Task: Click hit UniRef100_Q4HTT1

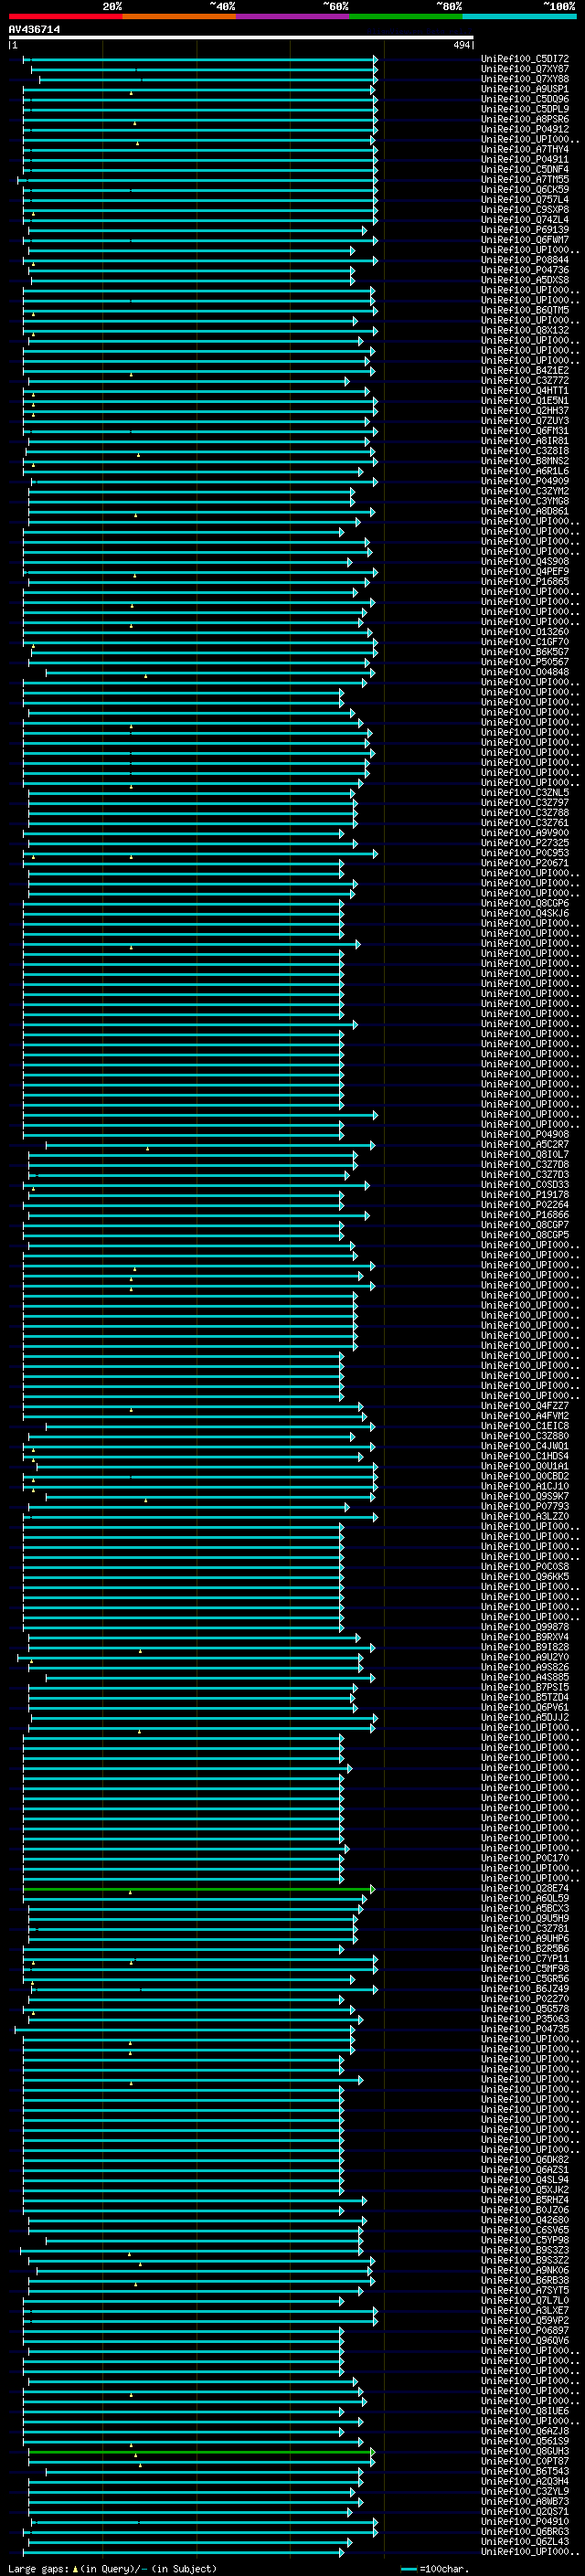Action: pos(525,390)
